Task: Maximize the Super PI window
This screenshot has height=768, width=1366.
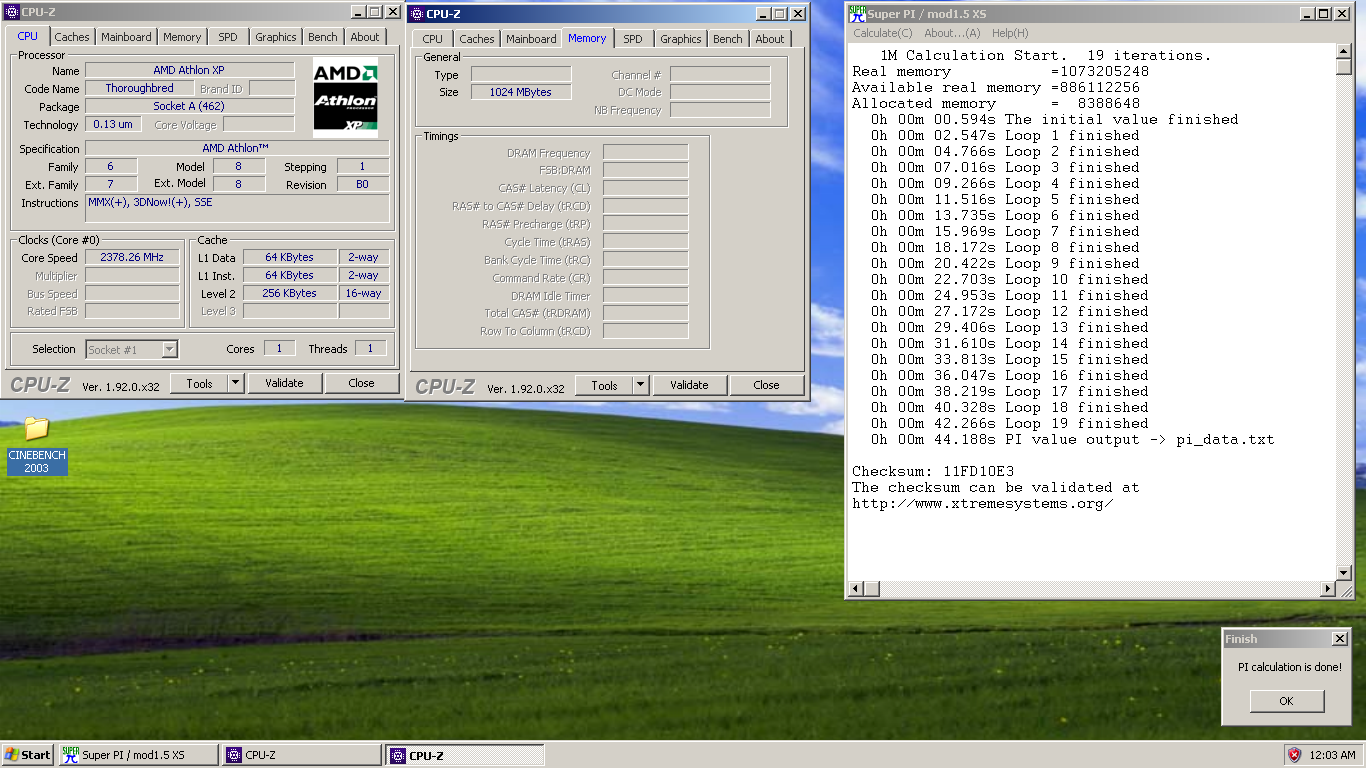Action: (x=1323, y=14)
